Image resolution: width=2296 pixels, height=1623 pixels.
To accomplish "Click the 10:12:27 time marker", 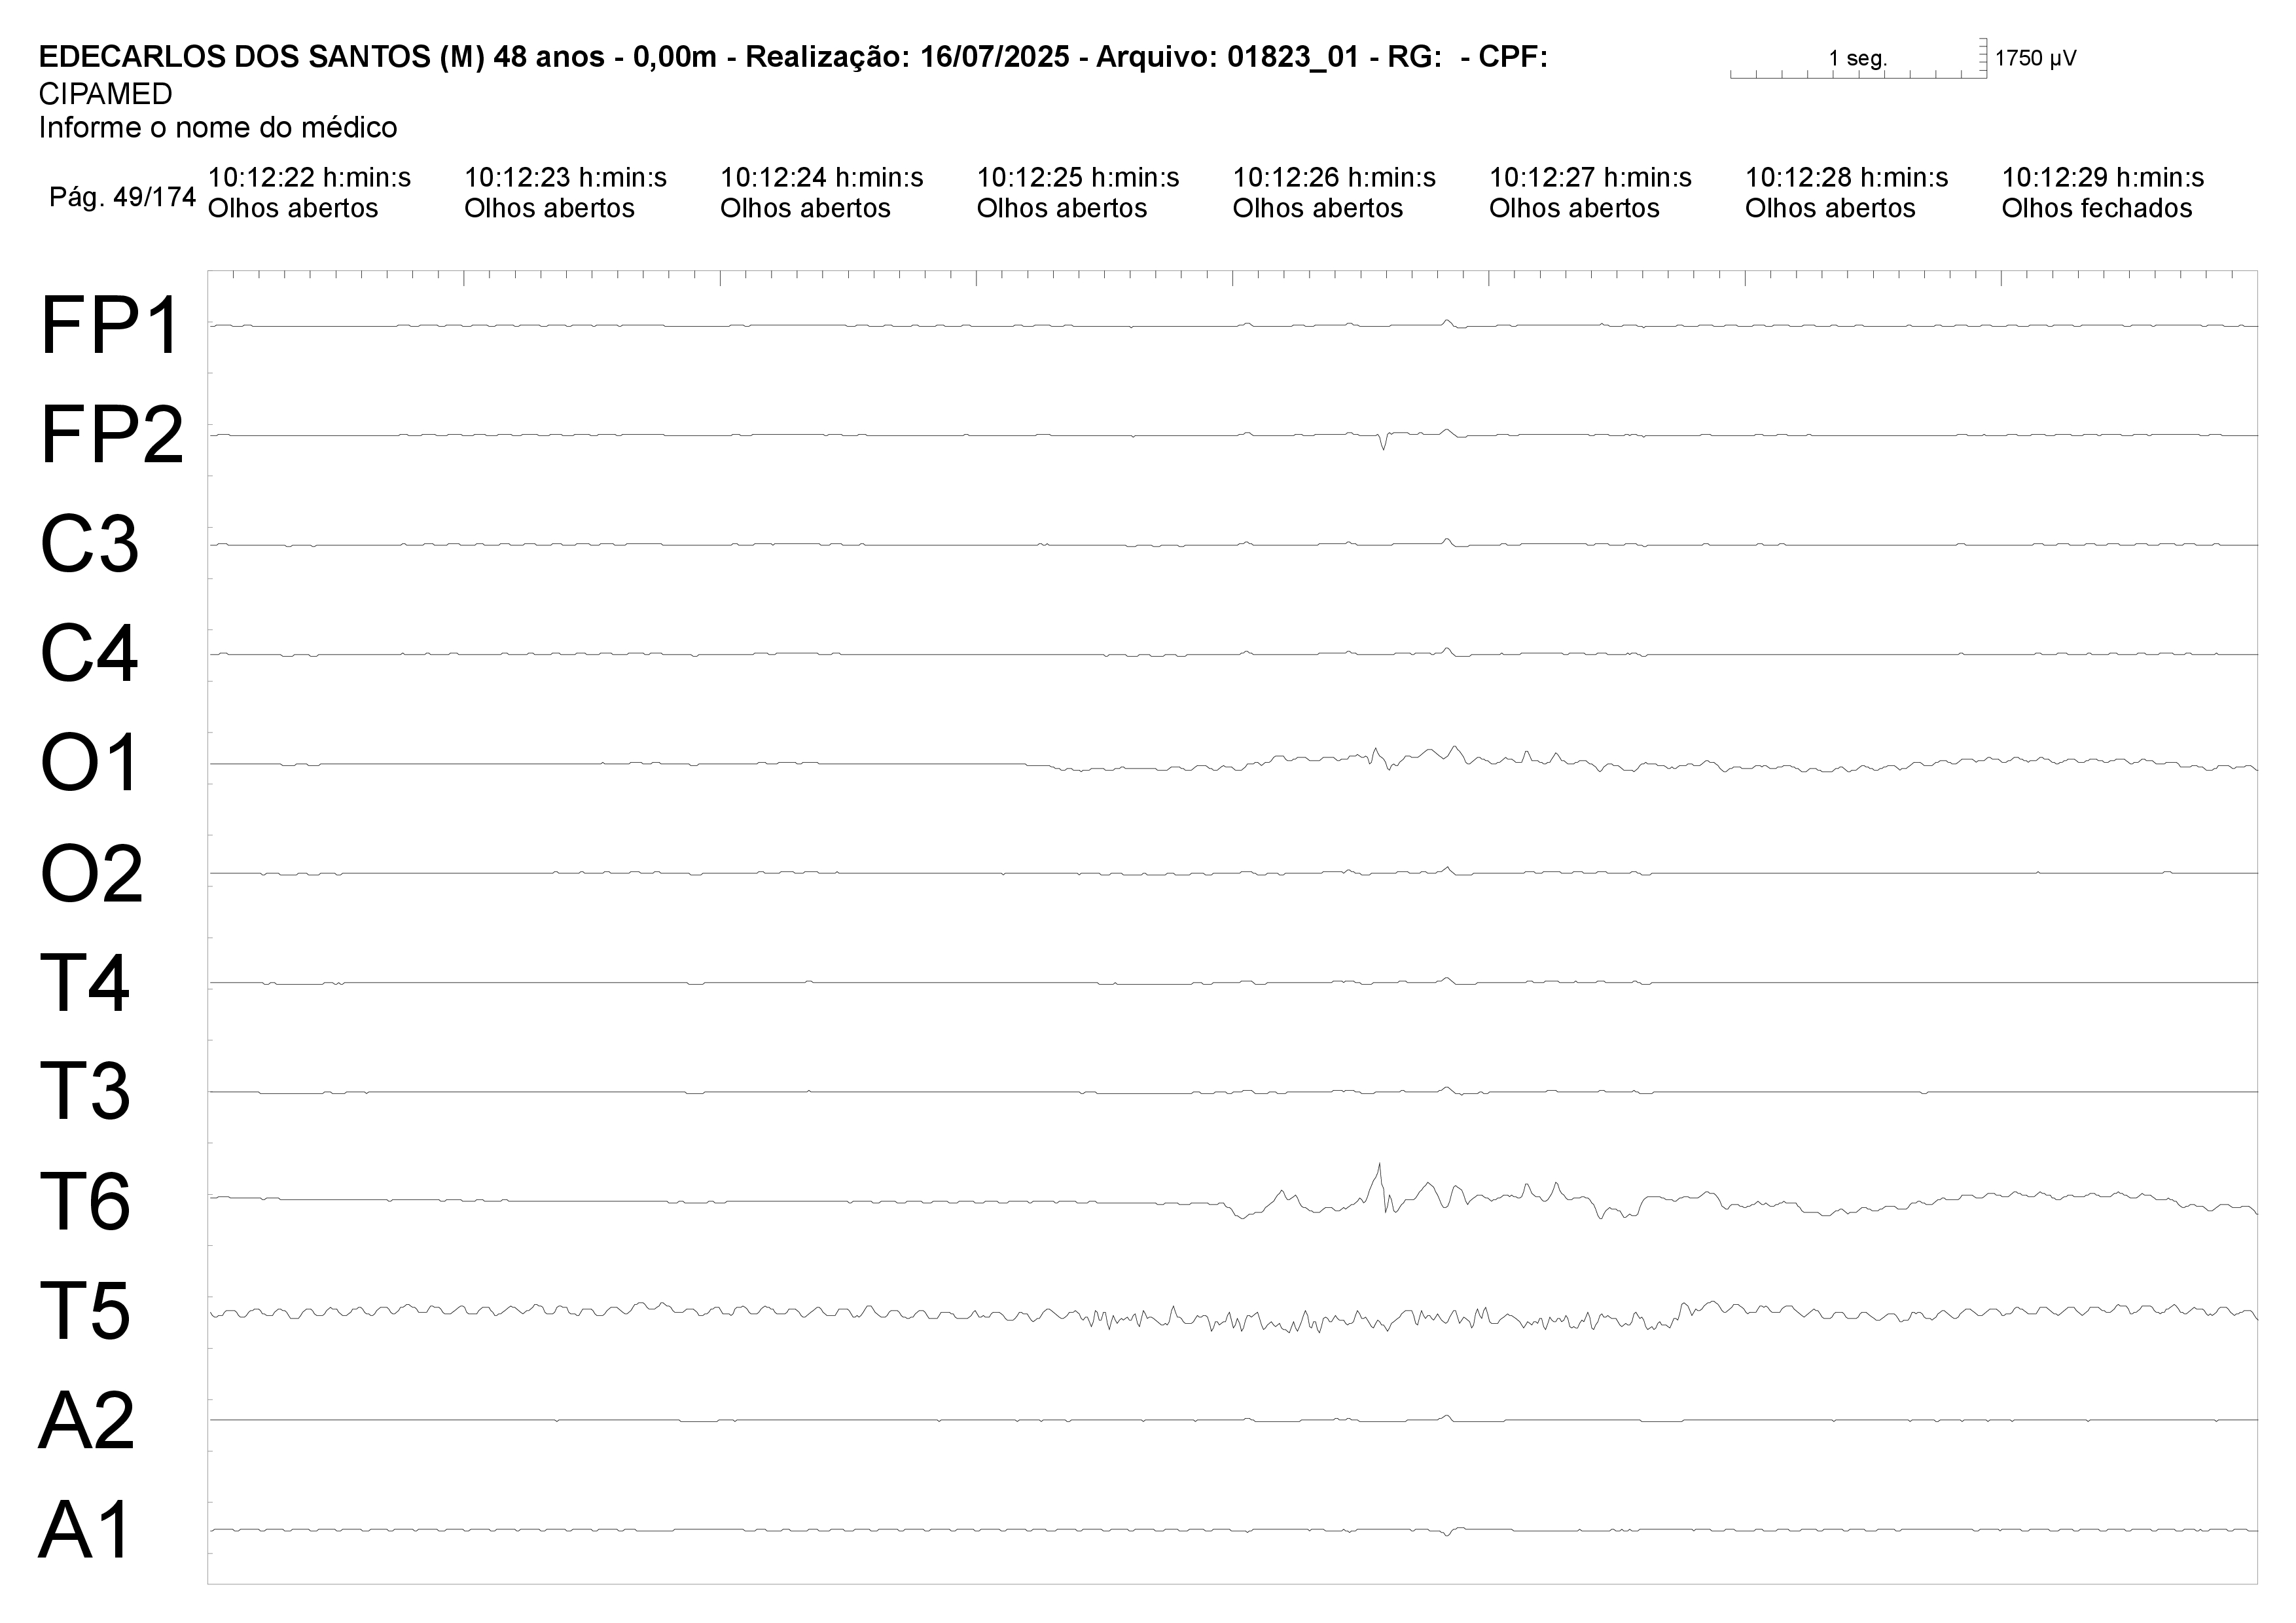I will pos(1590,178).
